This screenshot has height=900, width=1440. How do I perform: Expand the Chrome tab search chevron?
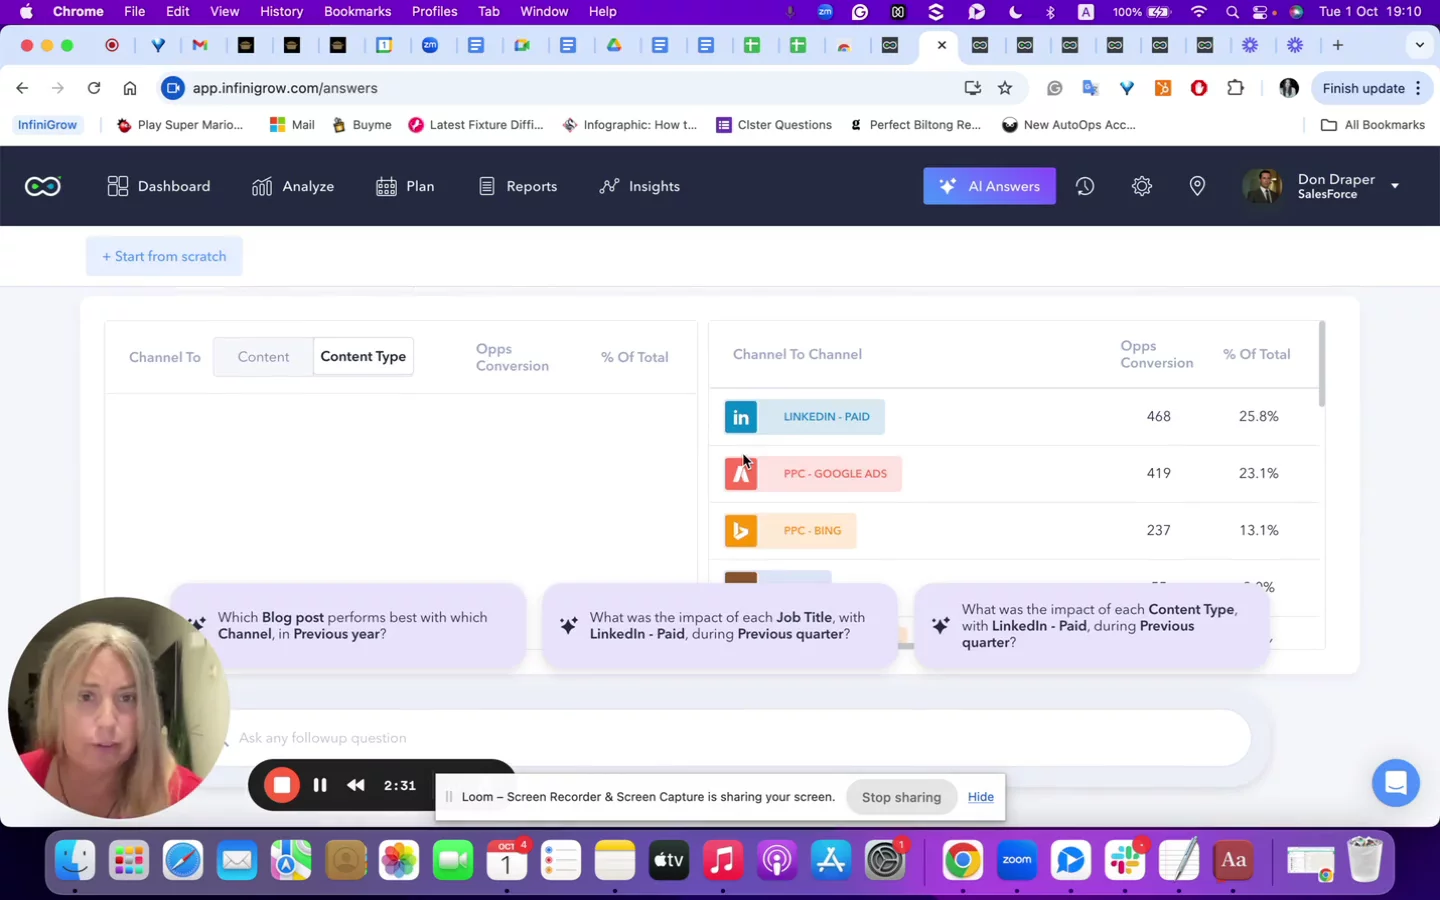coord(1419,45)
